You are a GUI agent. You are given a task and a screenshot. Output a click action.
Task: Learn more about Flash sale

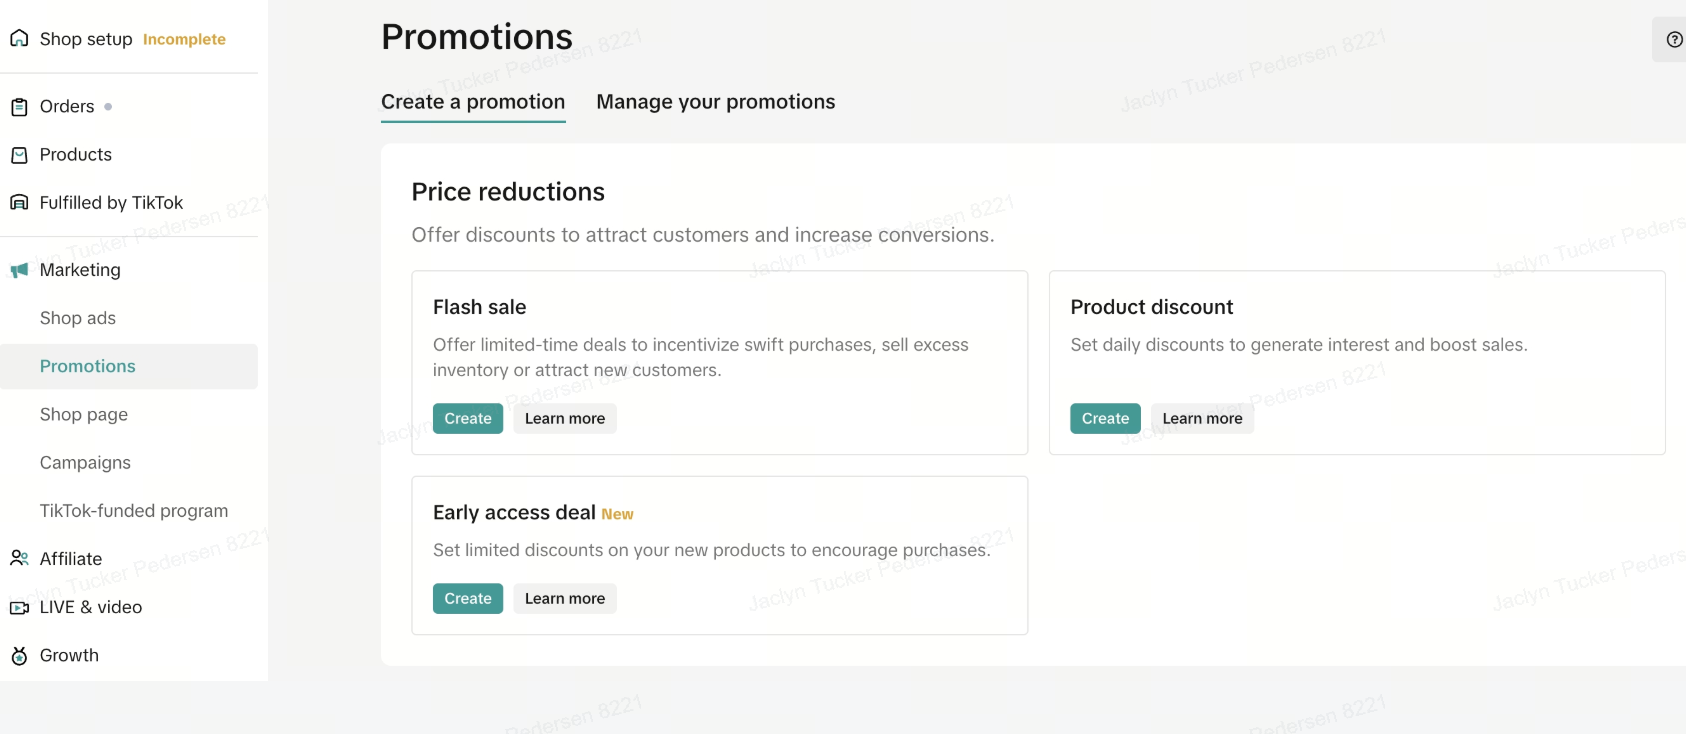click(565, 419)
